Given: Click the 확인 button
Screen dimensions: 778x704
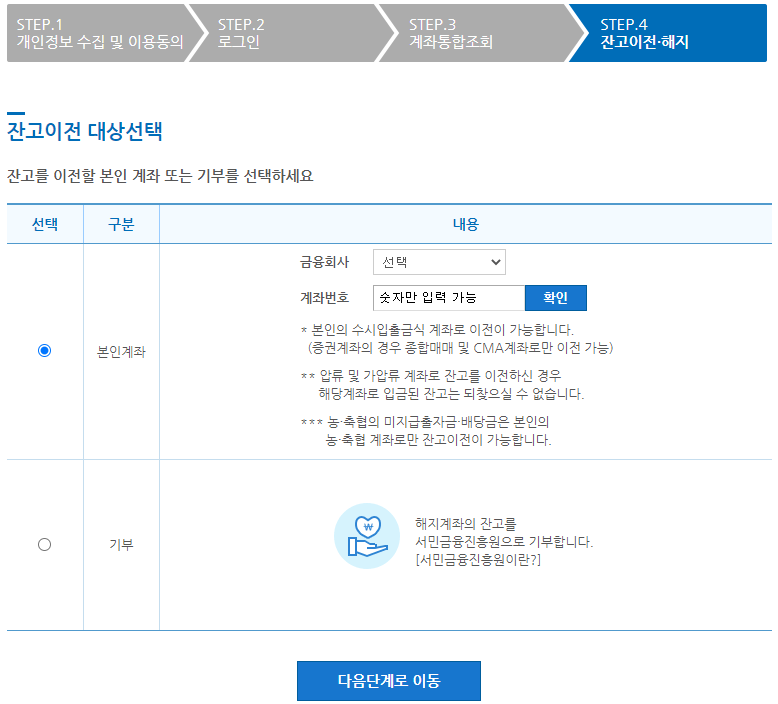Looking at the screenshot, I should [x=556, y=298].
